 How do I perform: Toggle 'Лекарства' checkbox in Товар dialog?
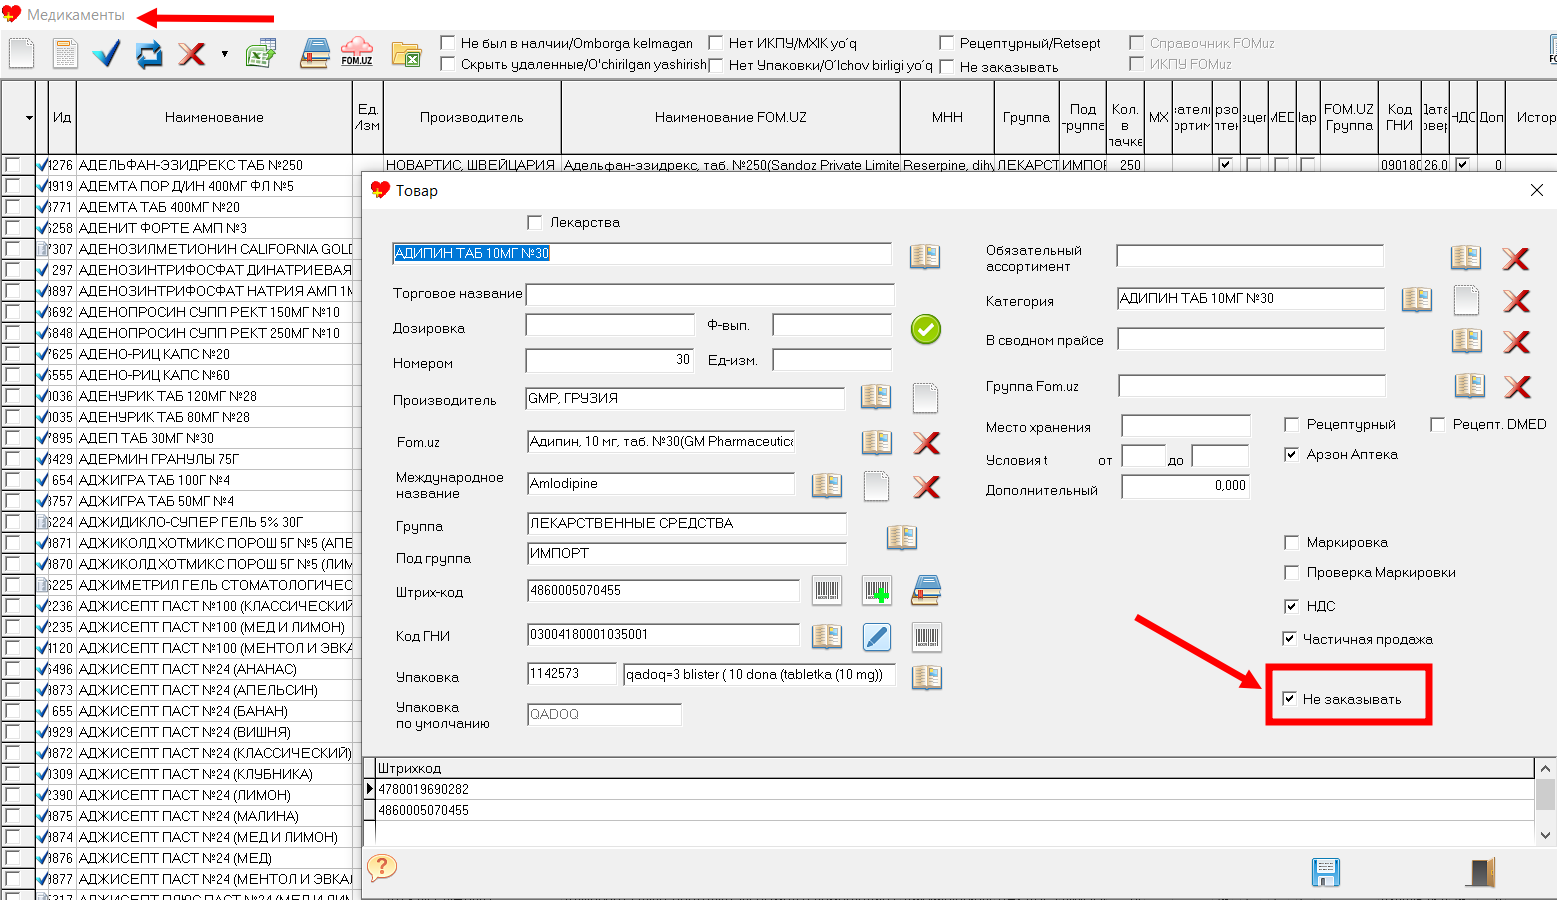(535, 222)
